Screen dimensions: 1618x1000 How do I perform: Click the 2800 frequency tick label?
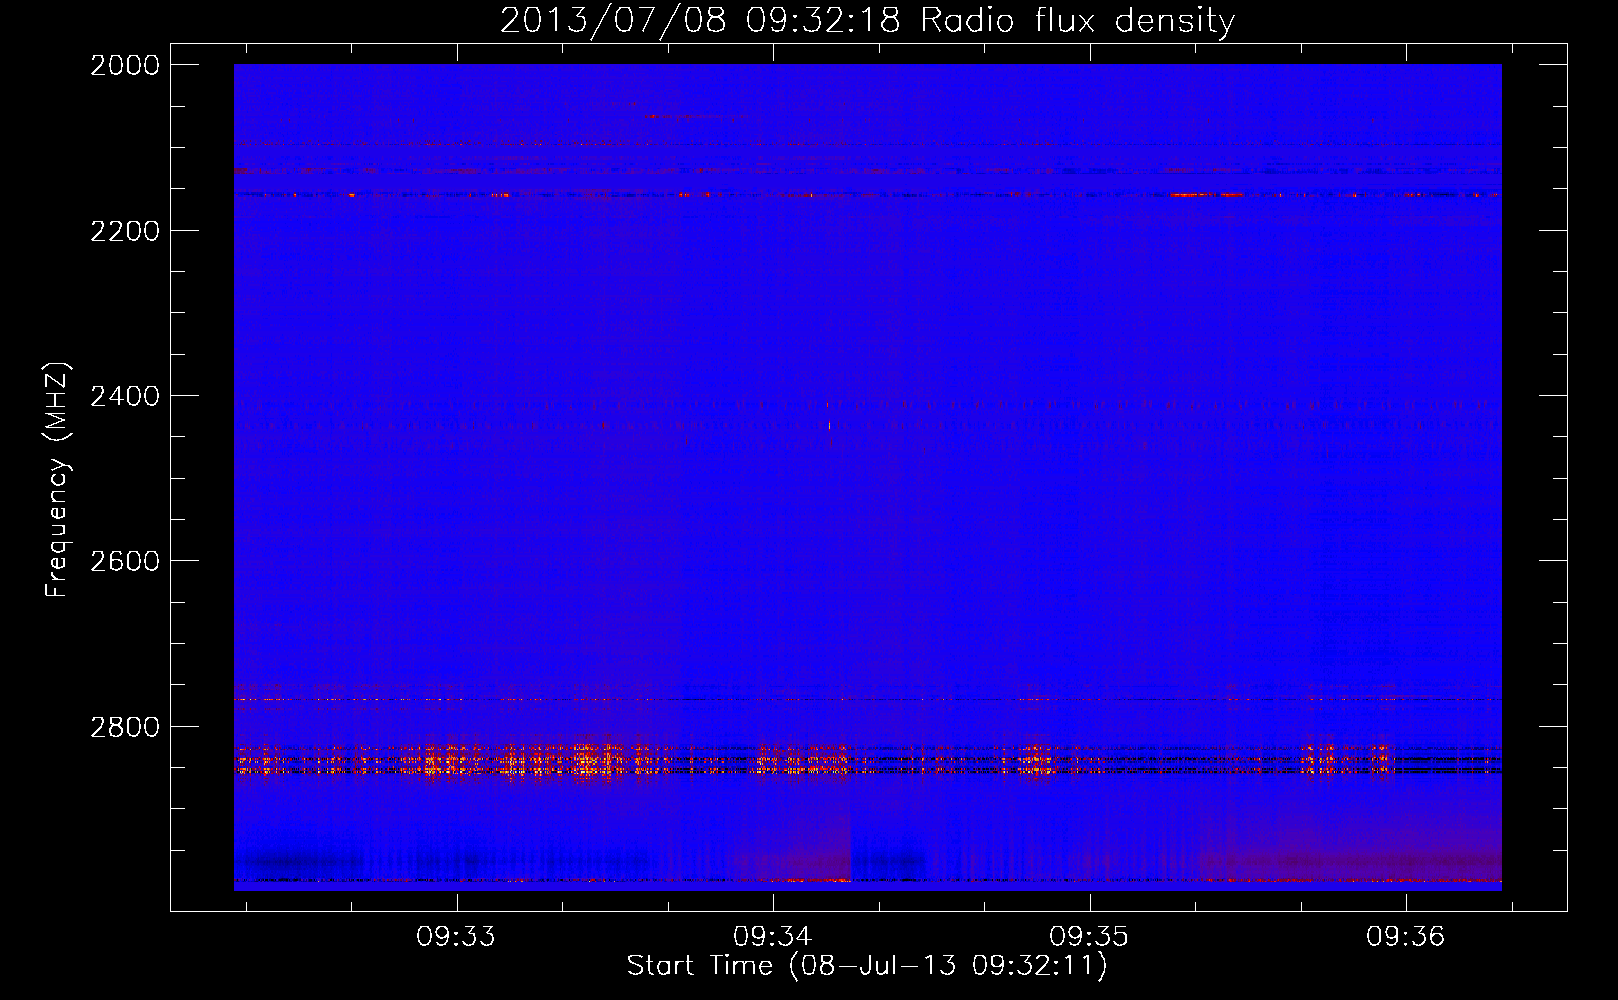[125, 726]
